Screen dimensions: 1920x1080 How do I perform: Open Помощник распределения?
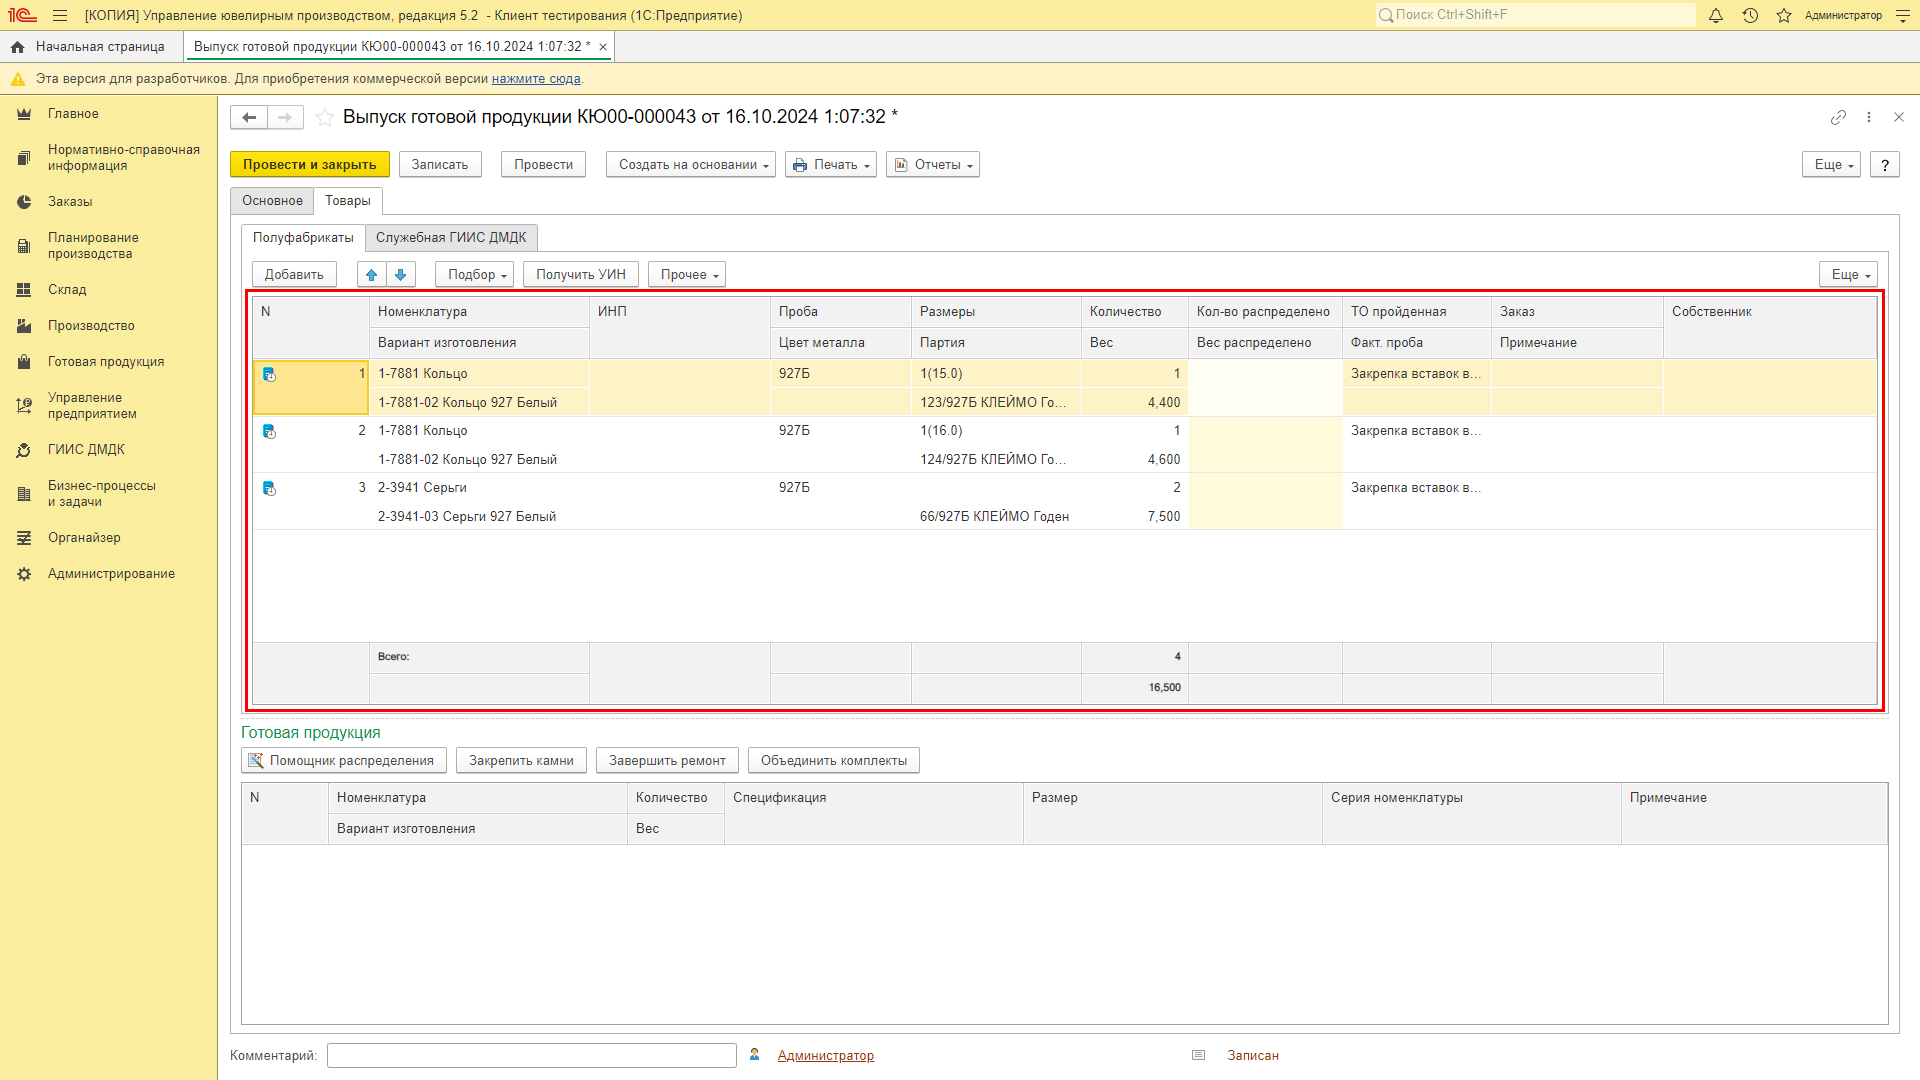343,761
